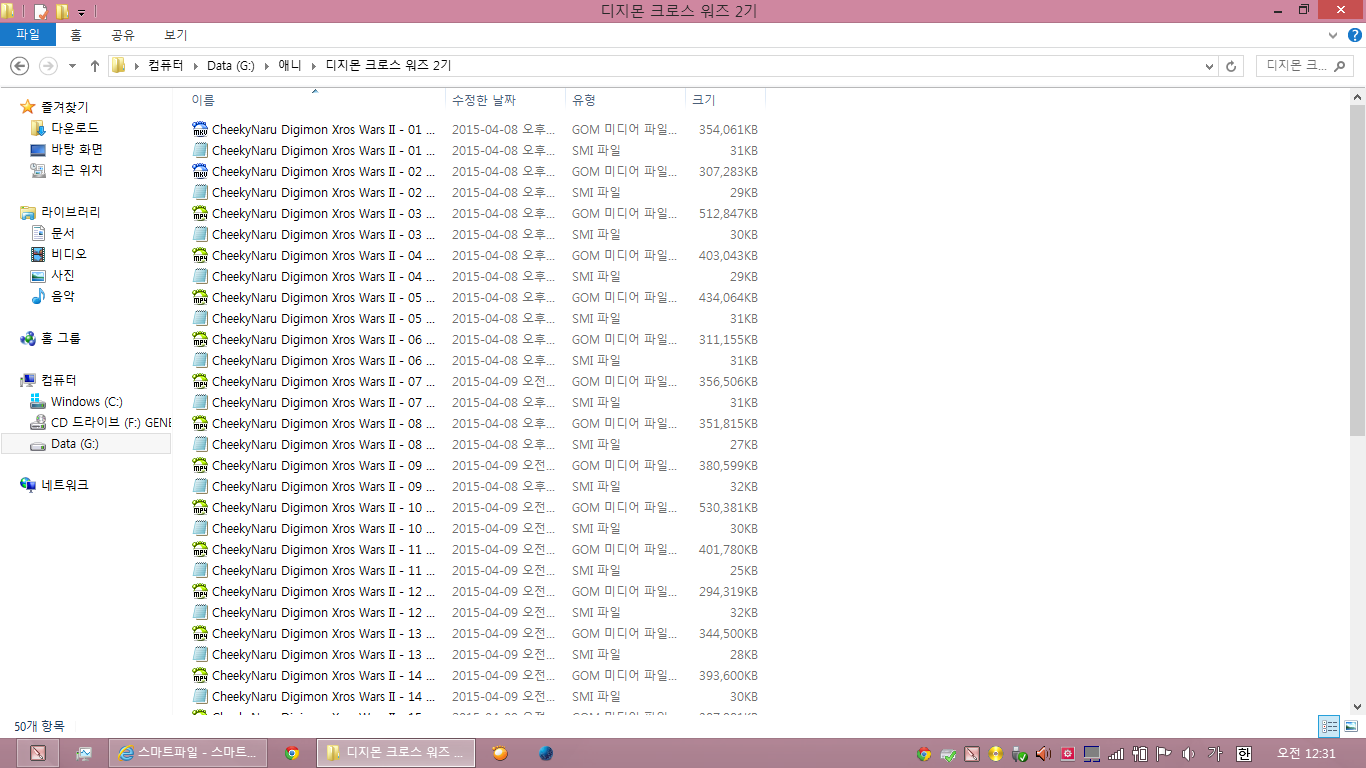1366x768 pixels.
Task: Click MP4 icon of 403,043KB episode 04 file
Action: coord(200,255)
